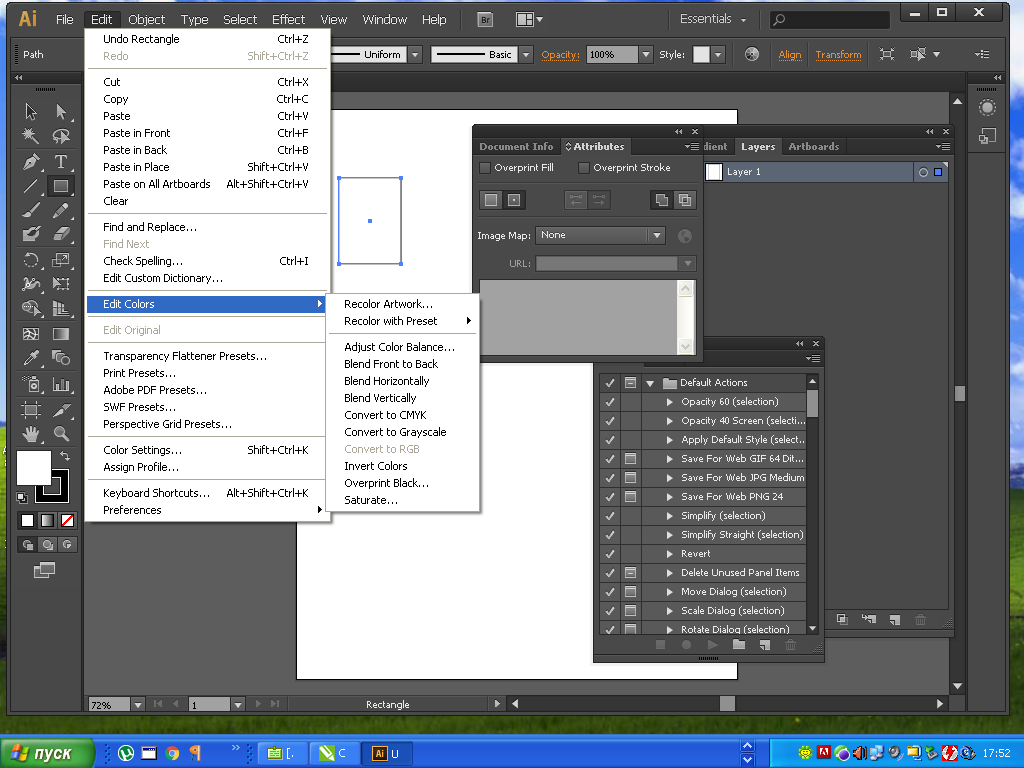1024x768 pixels.
Task: Pick the Eyedropper tool
Action: point(31,358)
